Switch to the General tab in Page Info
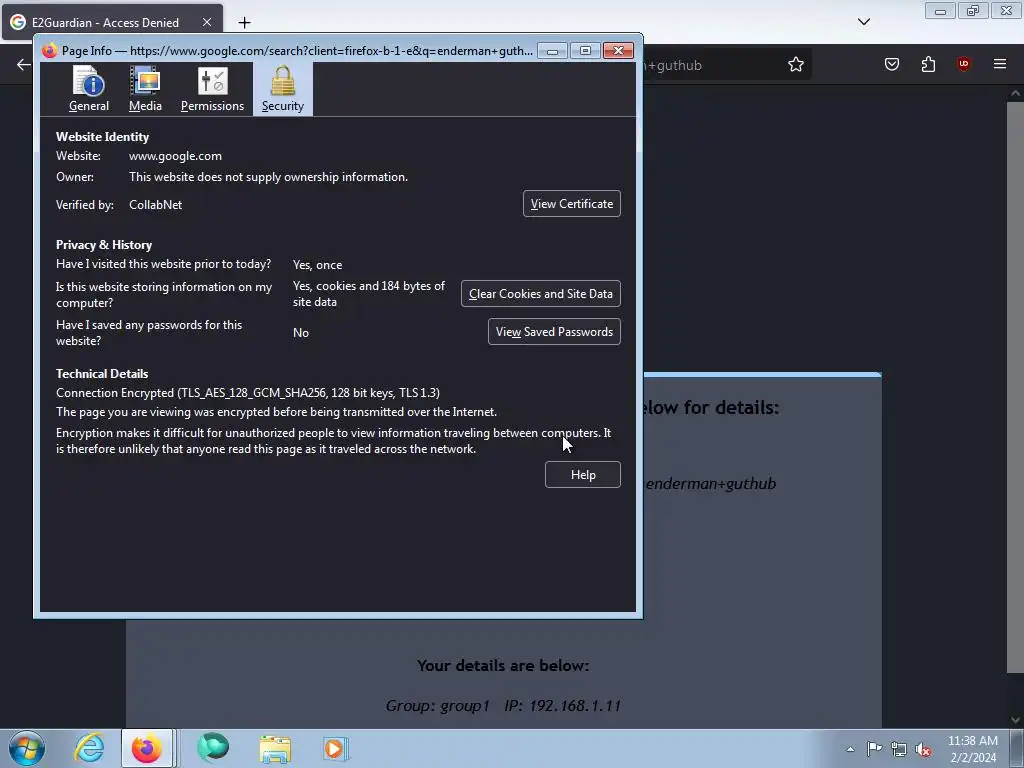This screenshot has width=1024, height=768. 89,89
